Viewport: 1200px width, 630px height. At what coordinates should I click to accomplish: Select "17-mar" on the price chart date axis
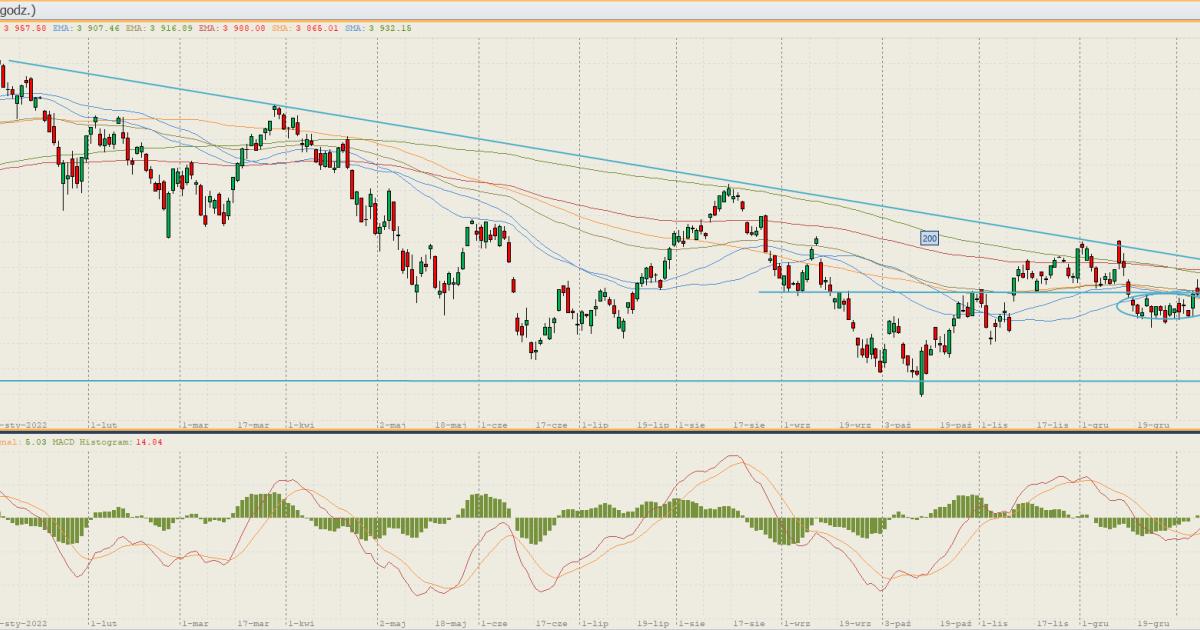[254, 425]
